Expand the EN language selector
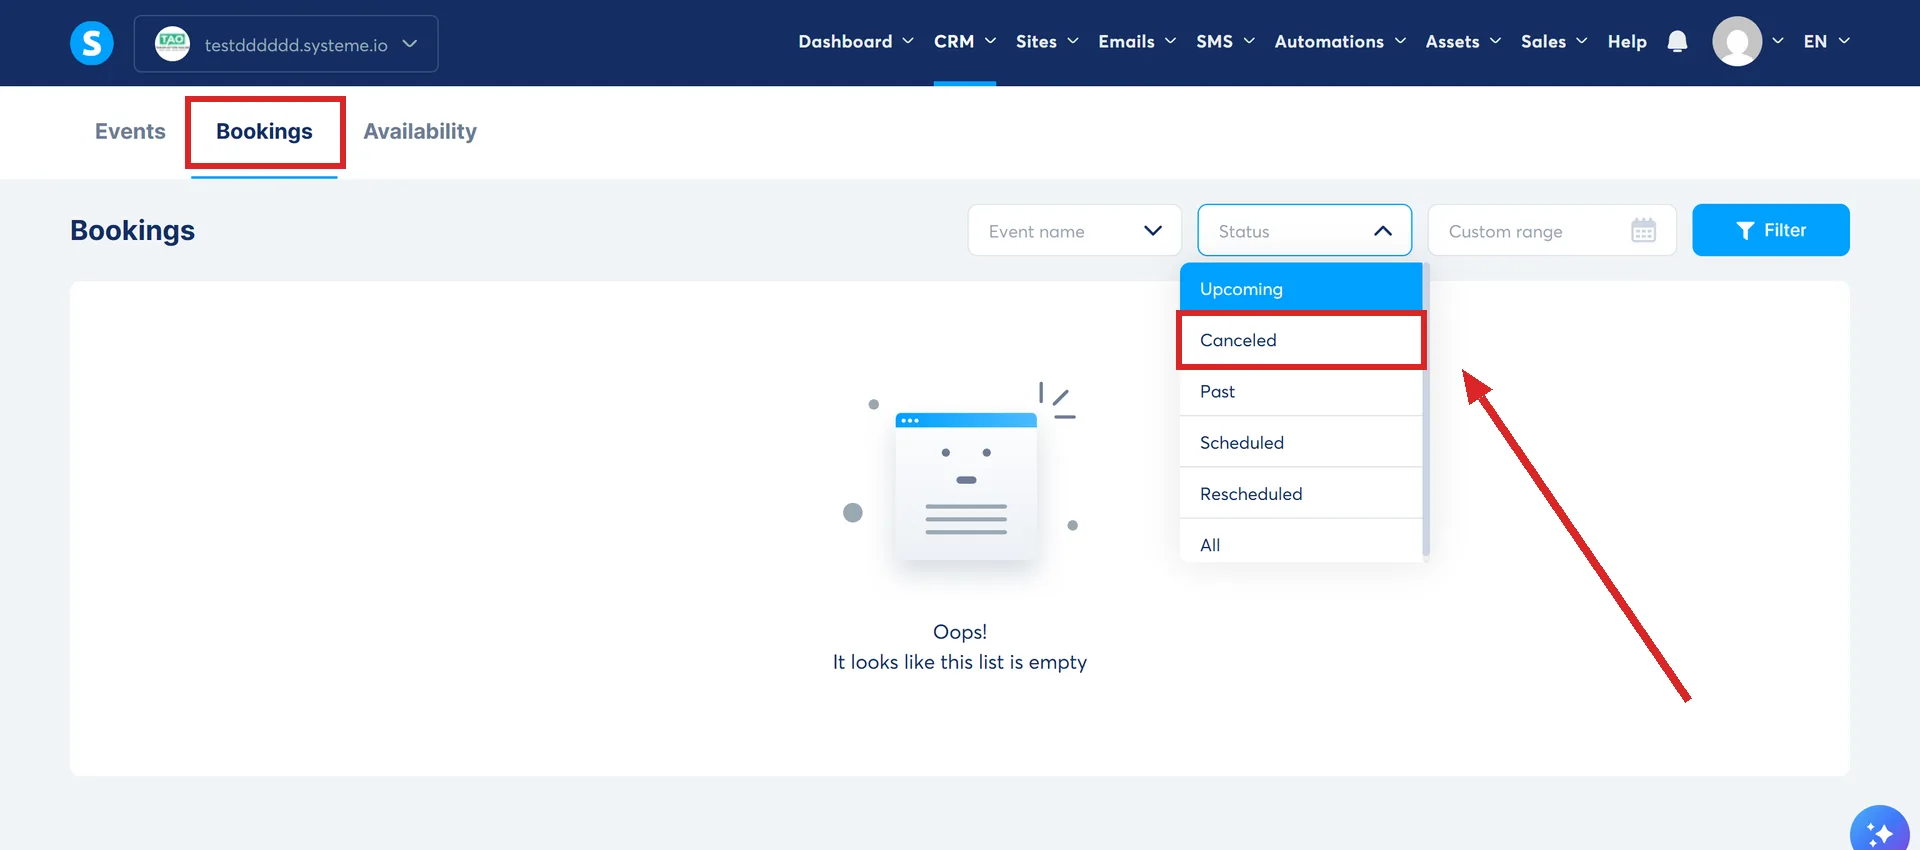Viewport: 1920px width, 850px height. coord(1826,41)
